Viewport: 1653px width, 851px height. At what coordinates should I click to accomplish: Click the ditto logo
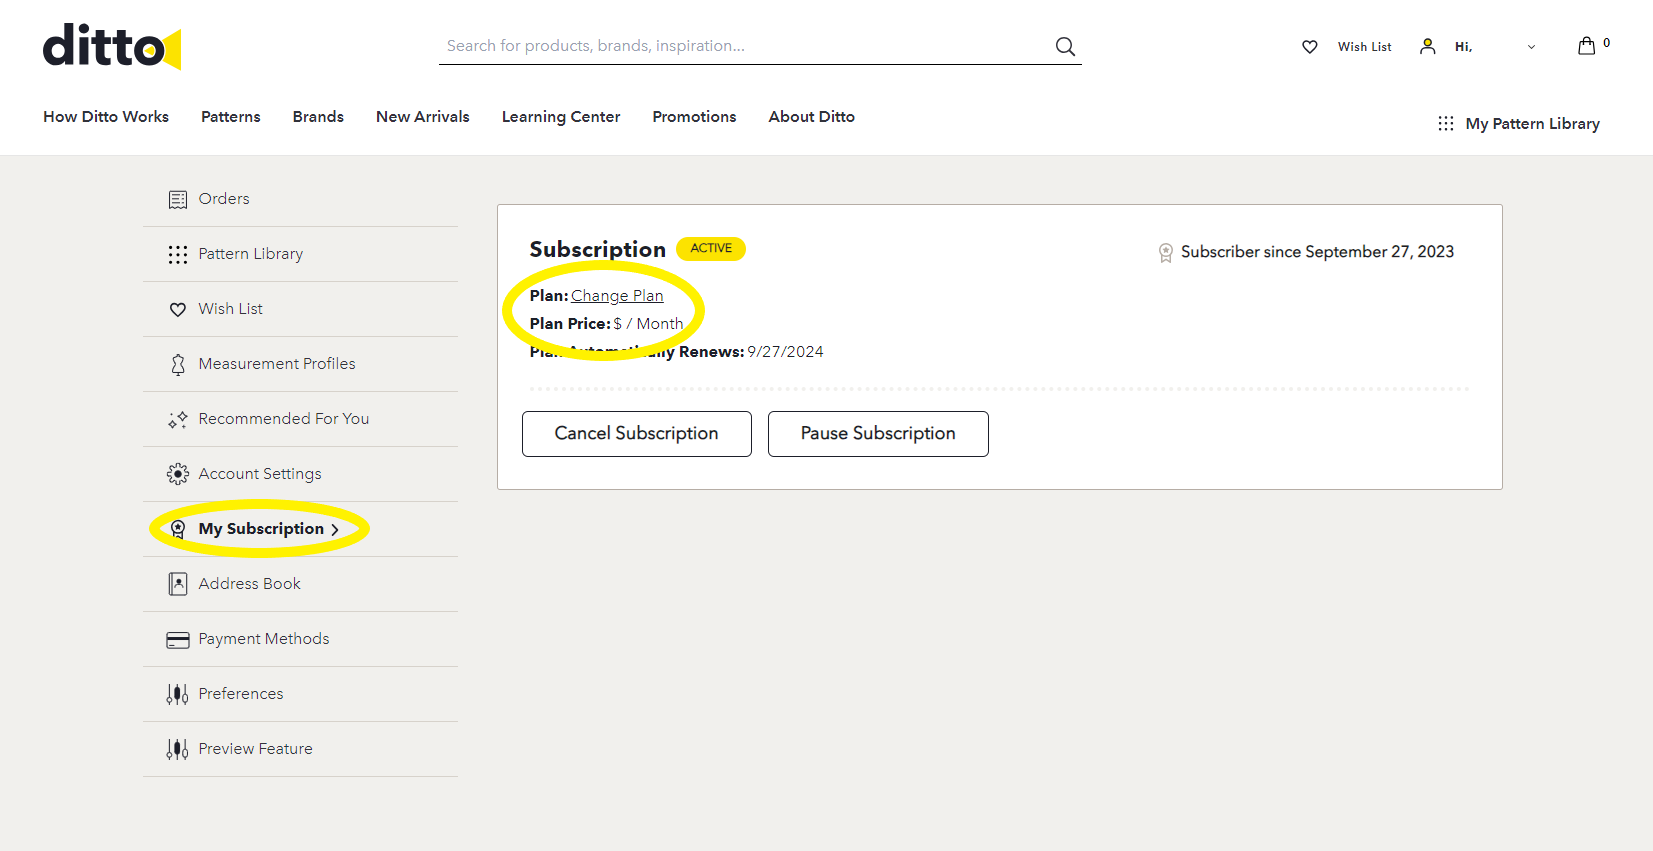tap(111, 47)
